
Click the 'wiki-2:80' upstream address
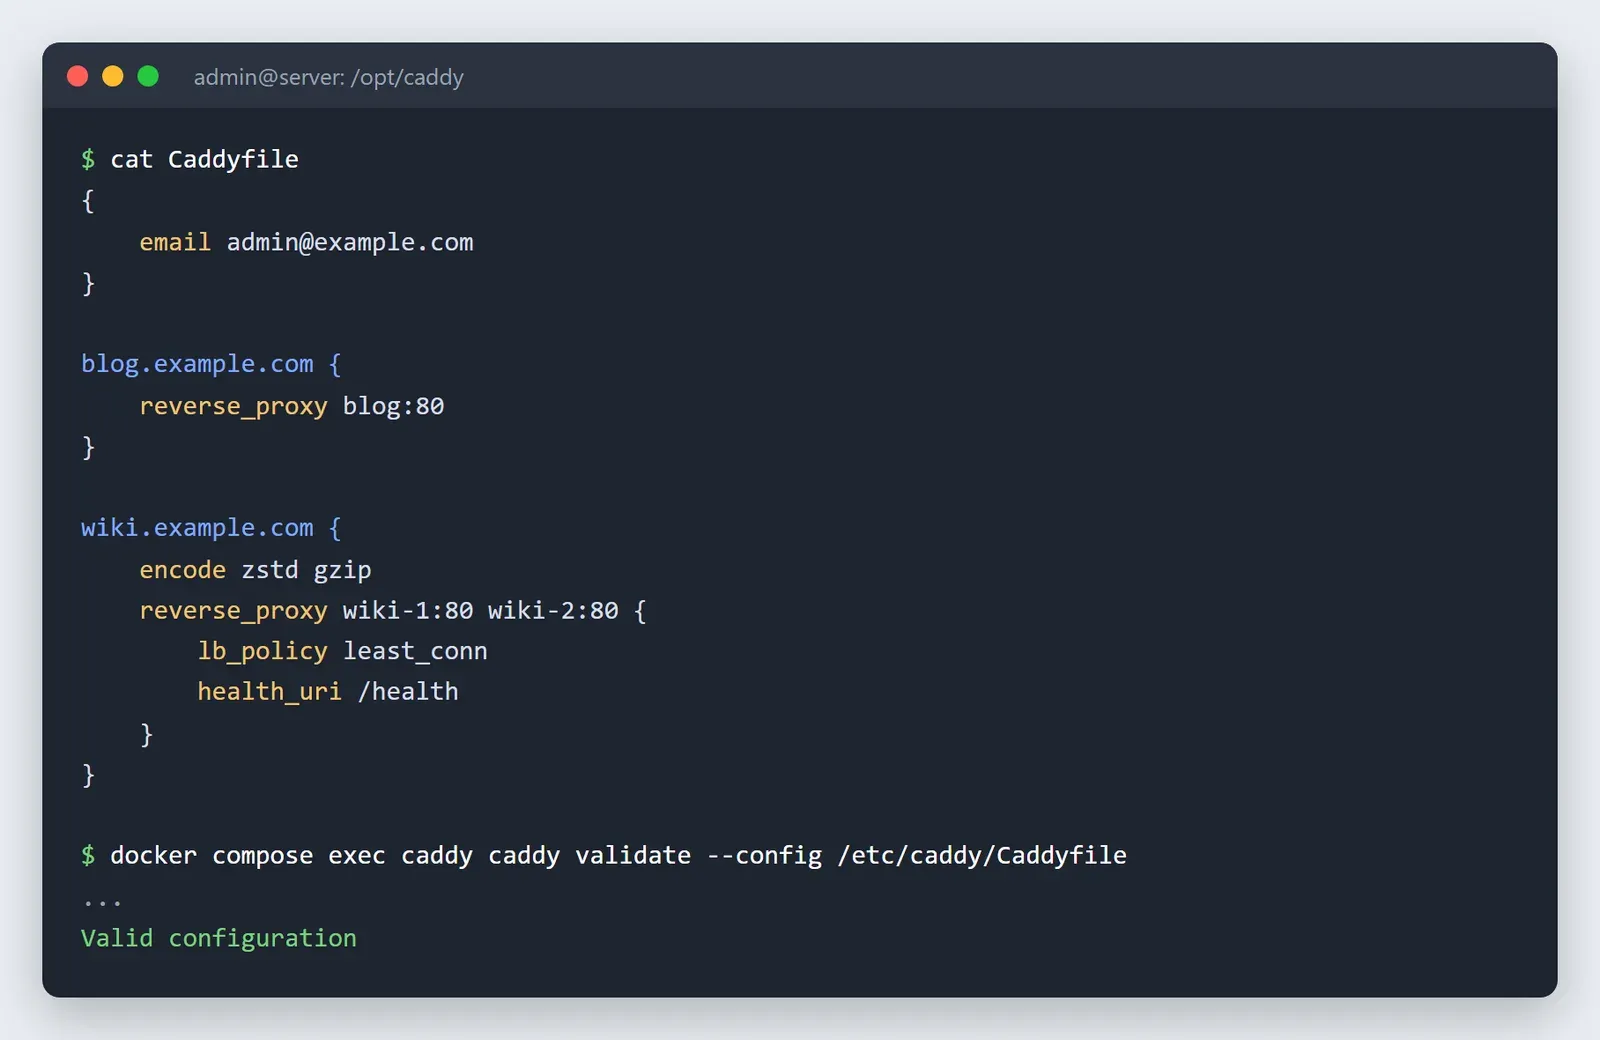553,610
